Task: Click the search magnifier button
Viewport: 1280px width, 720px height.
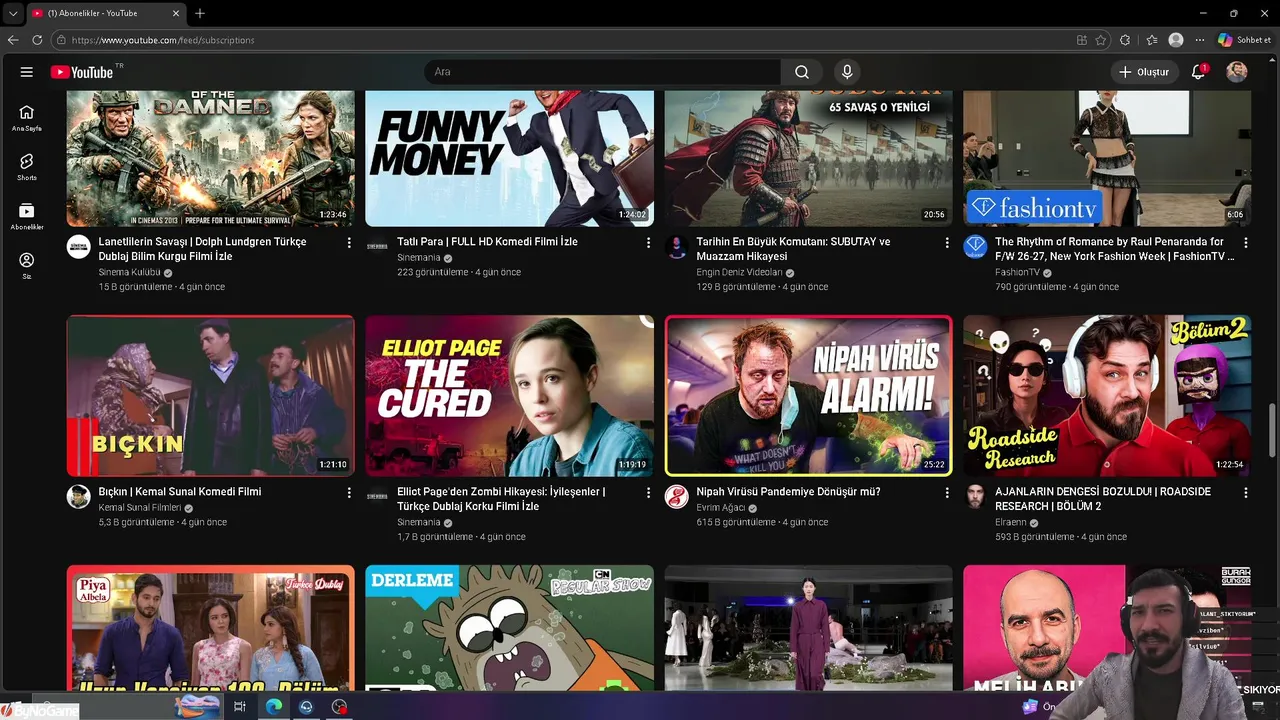Action: click(802, 72)
